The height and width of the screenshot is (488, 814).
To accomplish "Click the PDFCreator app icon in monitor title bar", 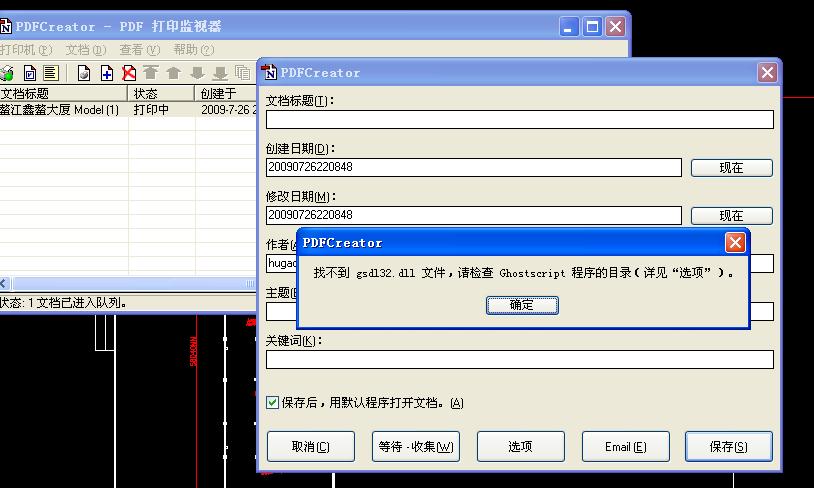I will (x=6, y=26).
